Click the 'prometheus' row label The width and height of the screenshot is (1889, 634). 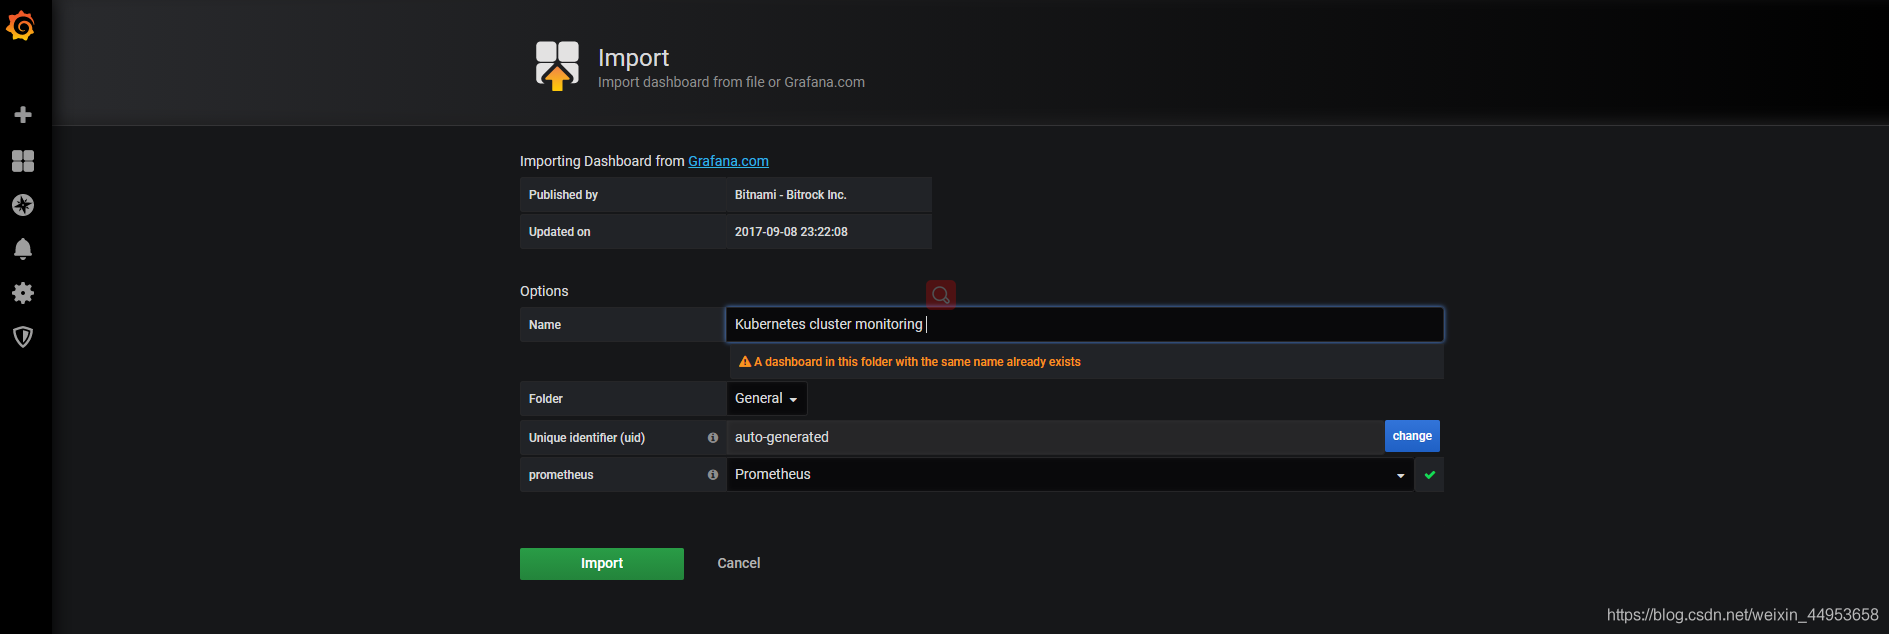pos(561,475)
